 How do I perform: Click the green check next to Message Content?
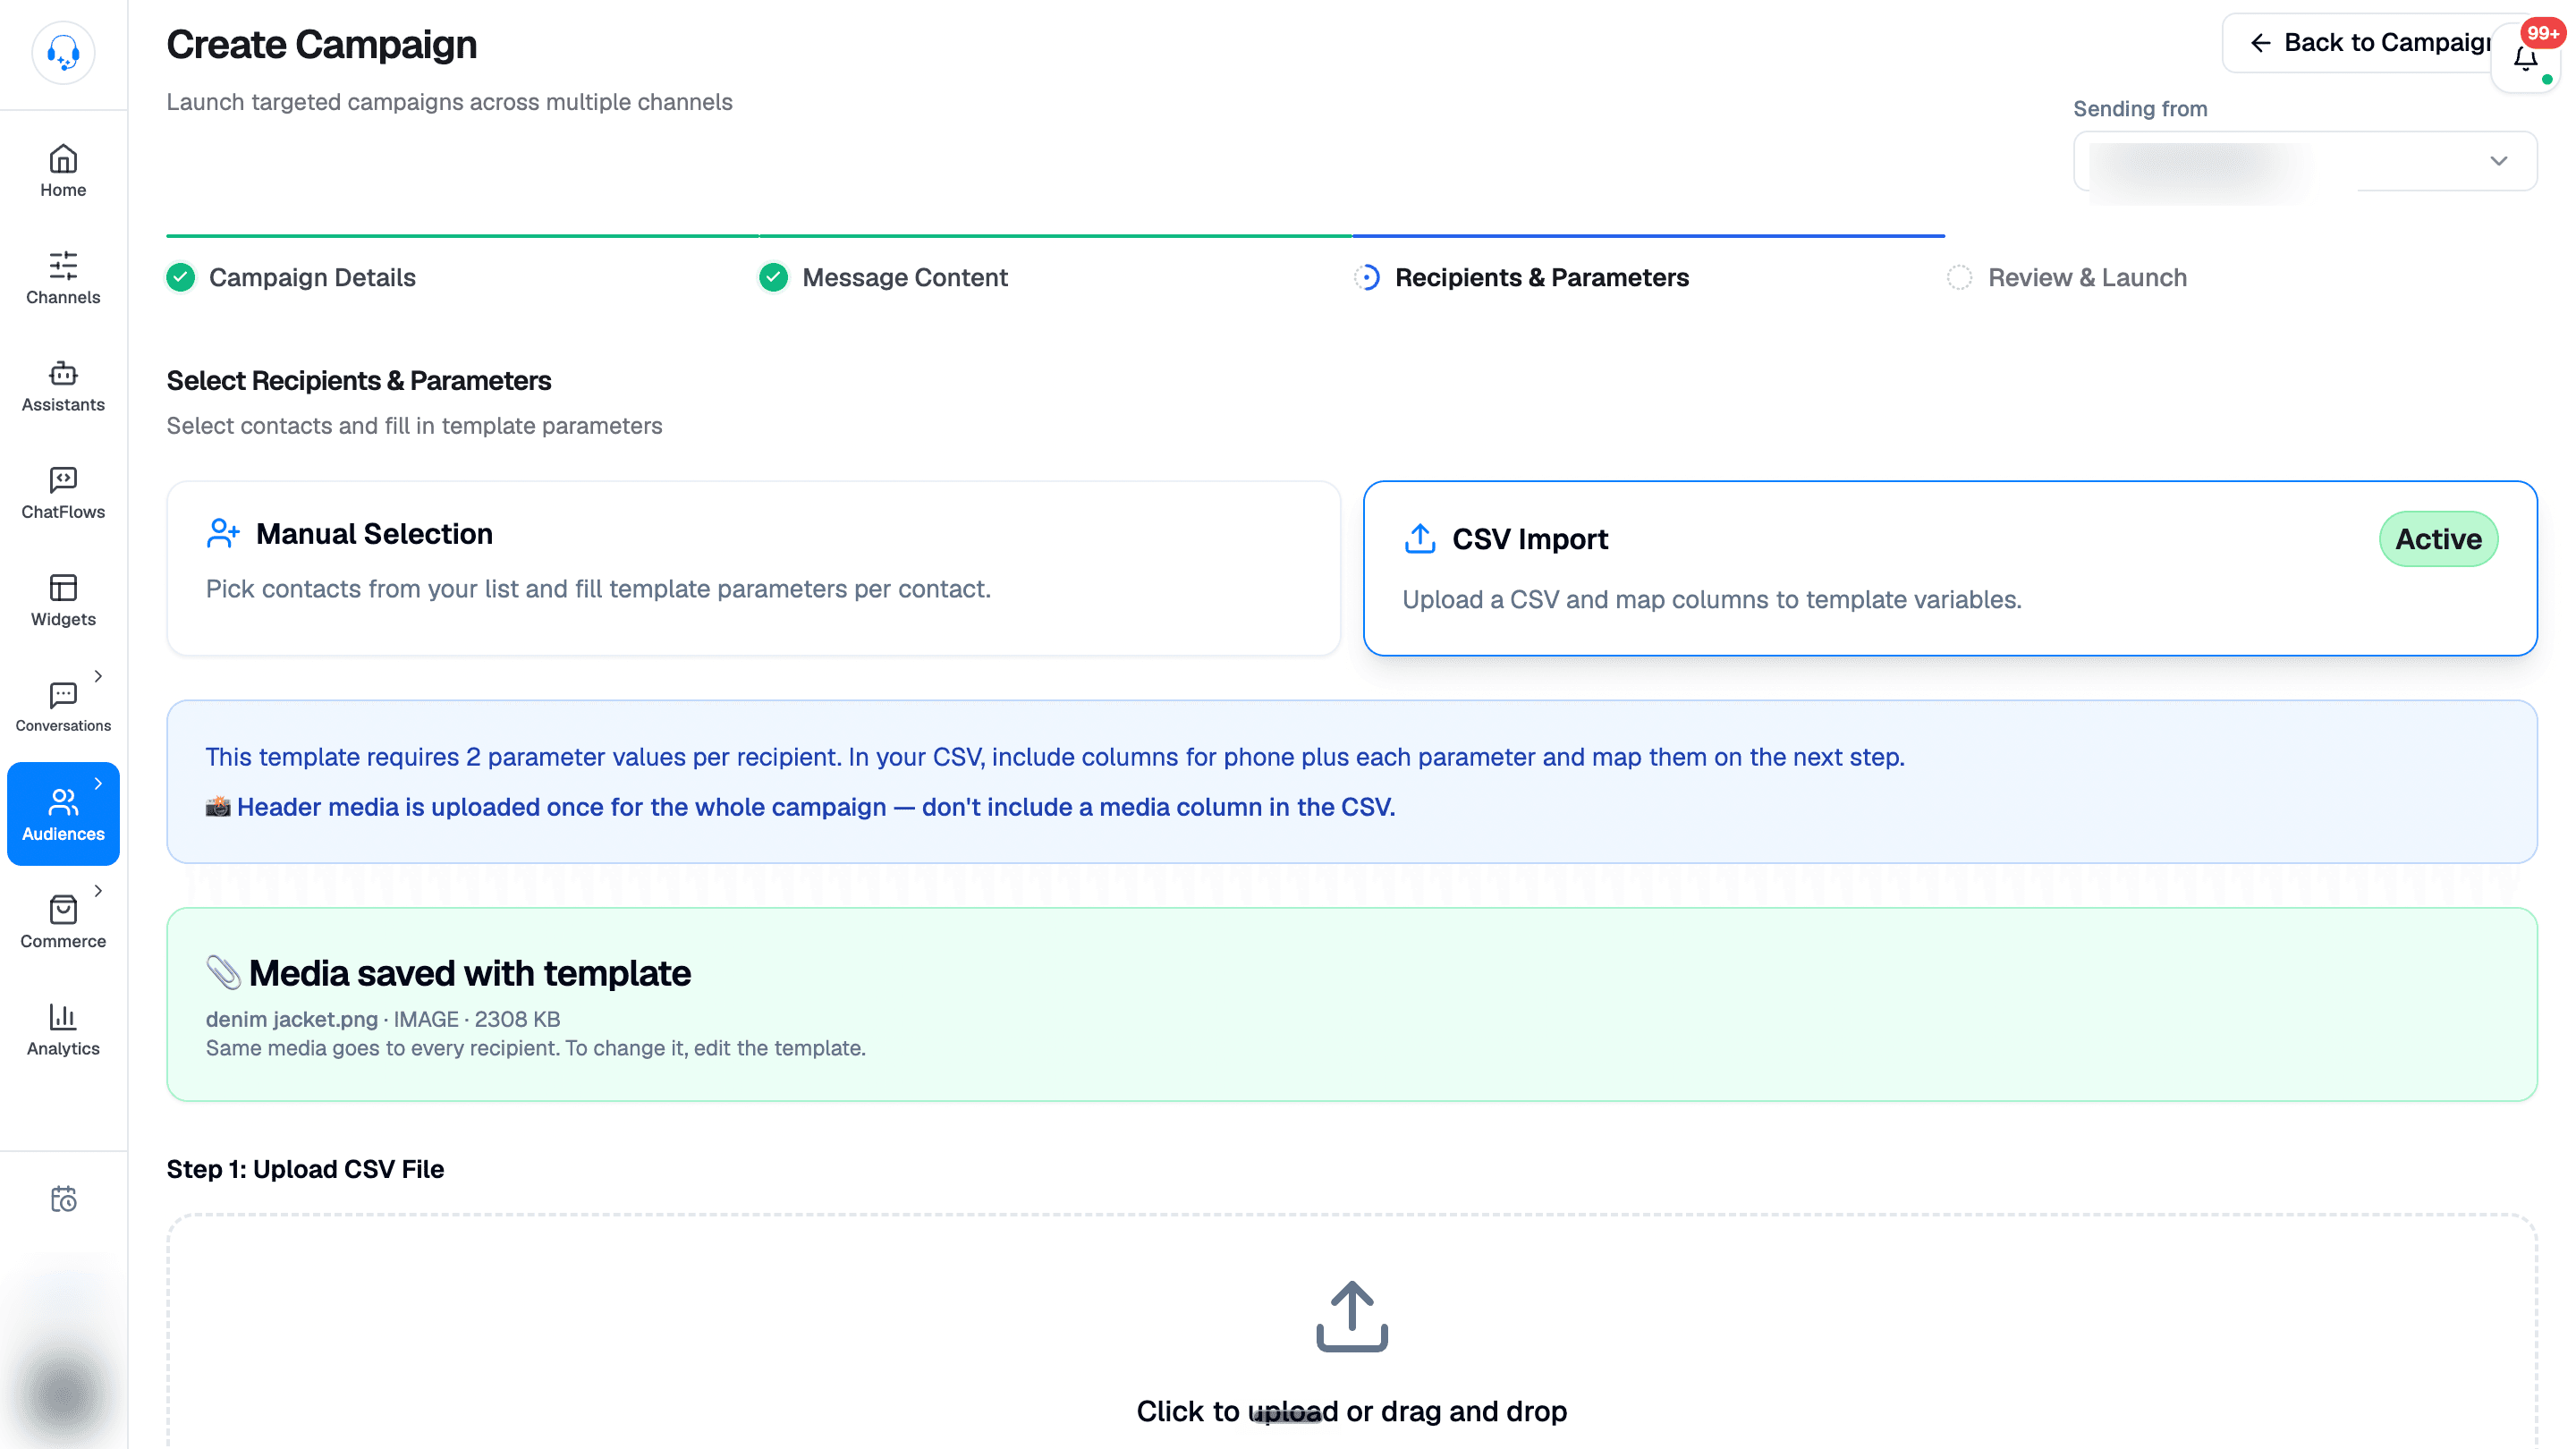(x=773, y=277)
